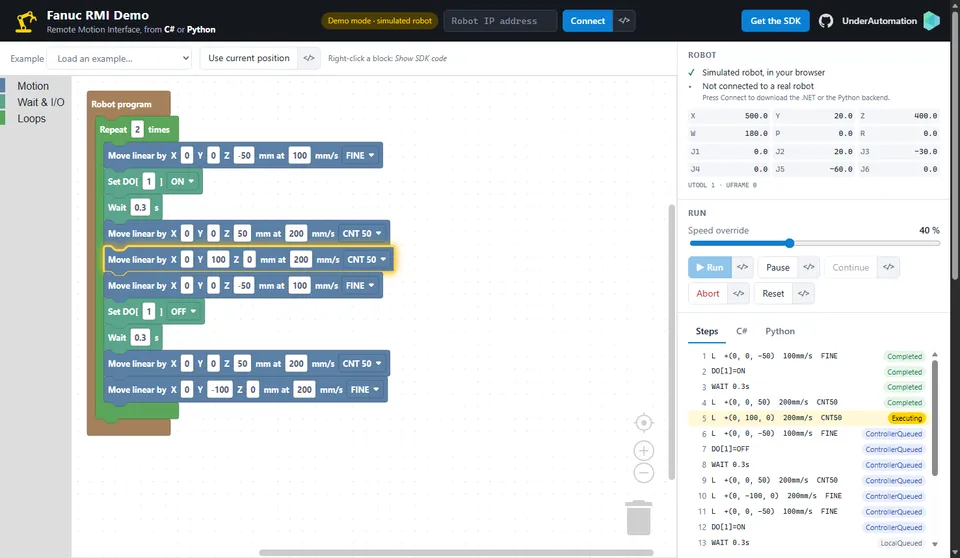Show SDK code for Continue button
The width and height of the screenshot is (960, 558).
click(x=888, y=267)
